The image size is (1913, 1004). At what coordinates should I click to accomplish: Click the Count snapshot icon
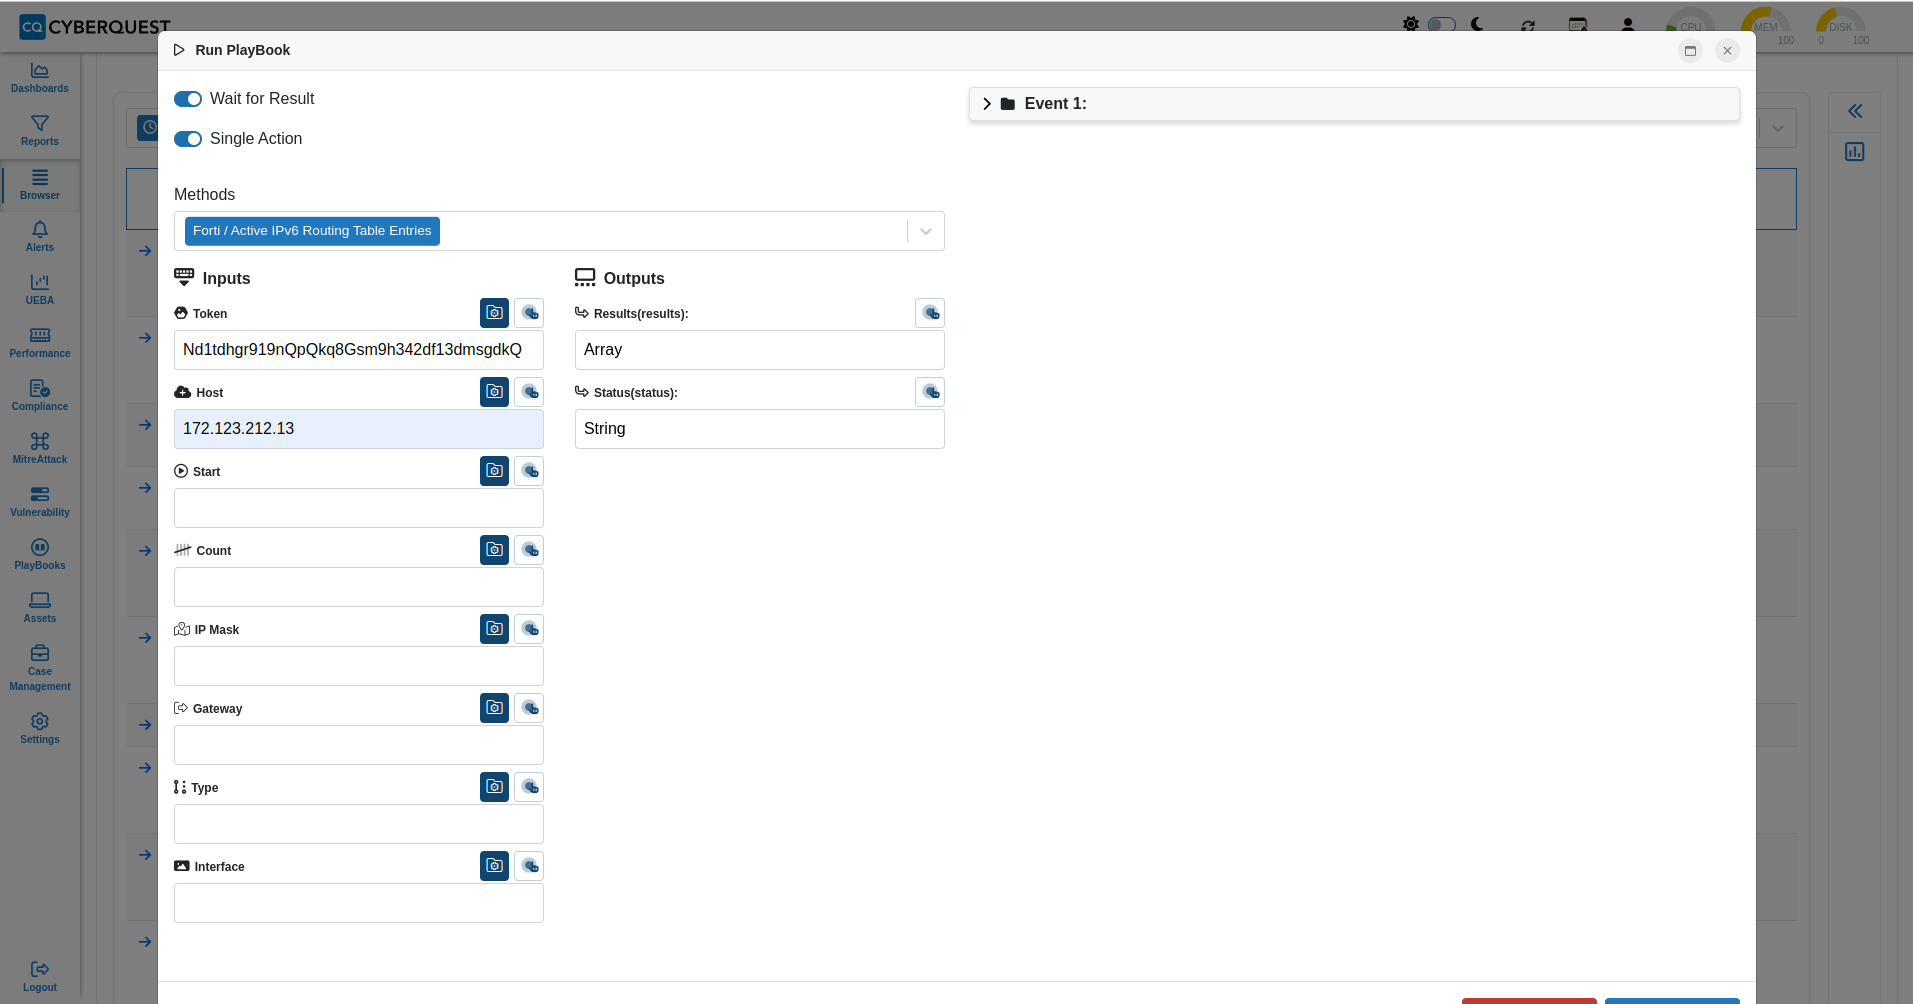point(495,550)
